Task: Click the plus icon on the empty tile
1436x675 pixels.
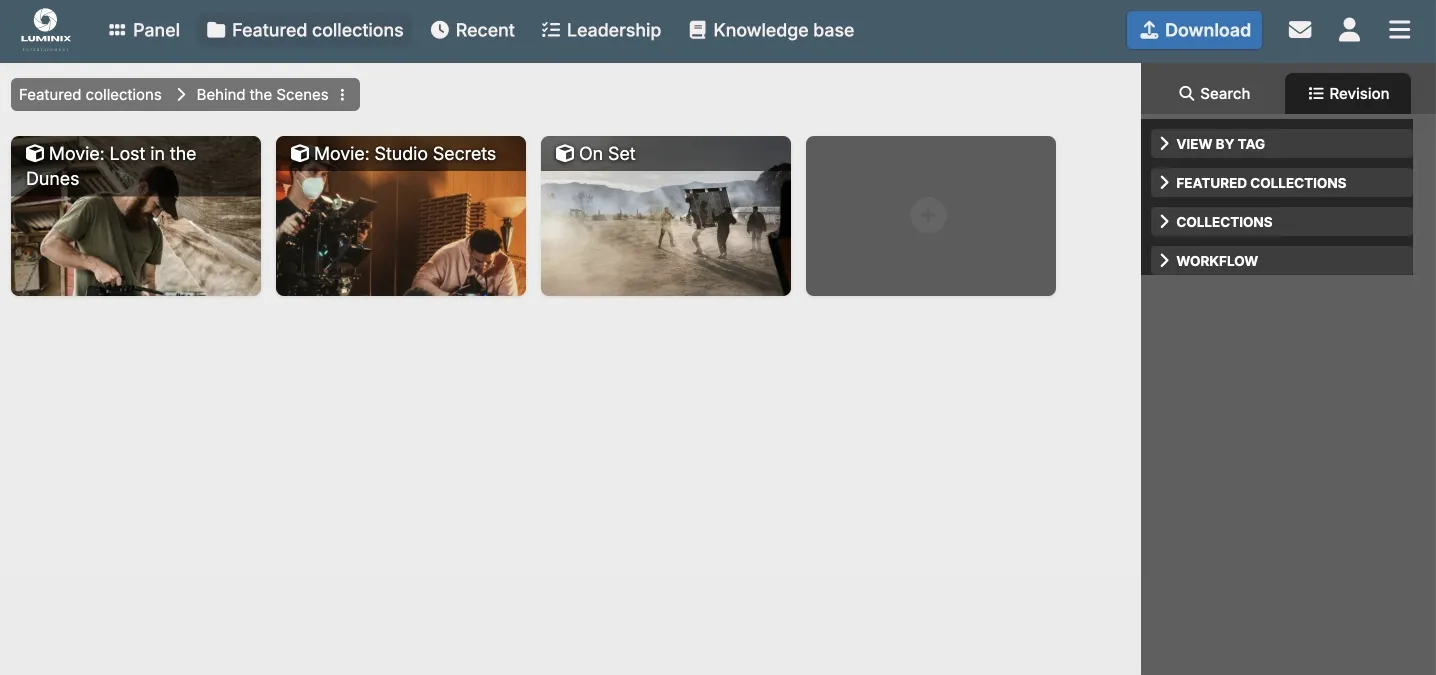Action: (928, 215)
